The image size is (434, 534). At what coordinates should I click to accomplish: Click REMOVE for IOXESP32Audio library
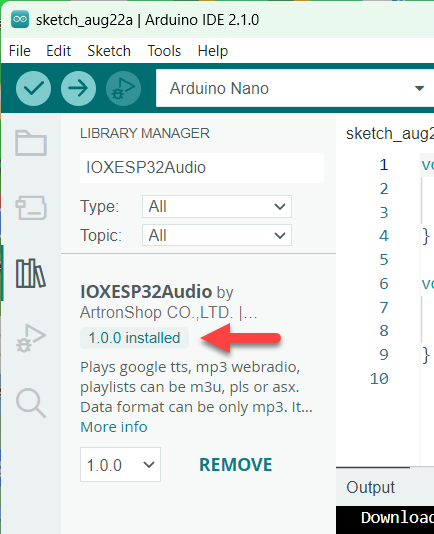[x=236, y=465]
